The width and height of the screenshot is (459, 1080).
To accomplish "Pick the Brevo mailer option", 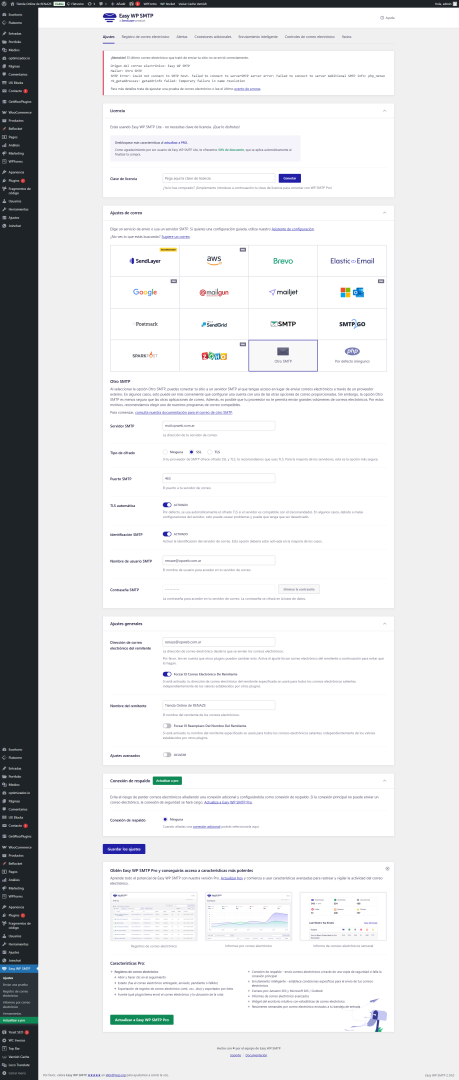I will click(x=283, y=261).
